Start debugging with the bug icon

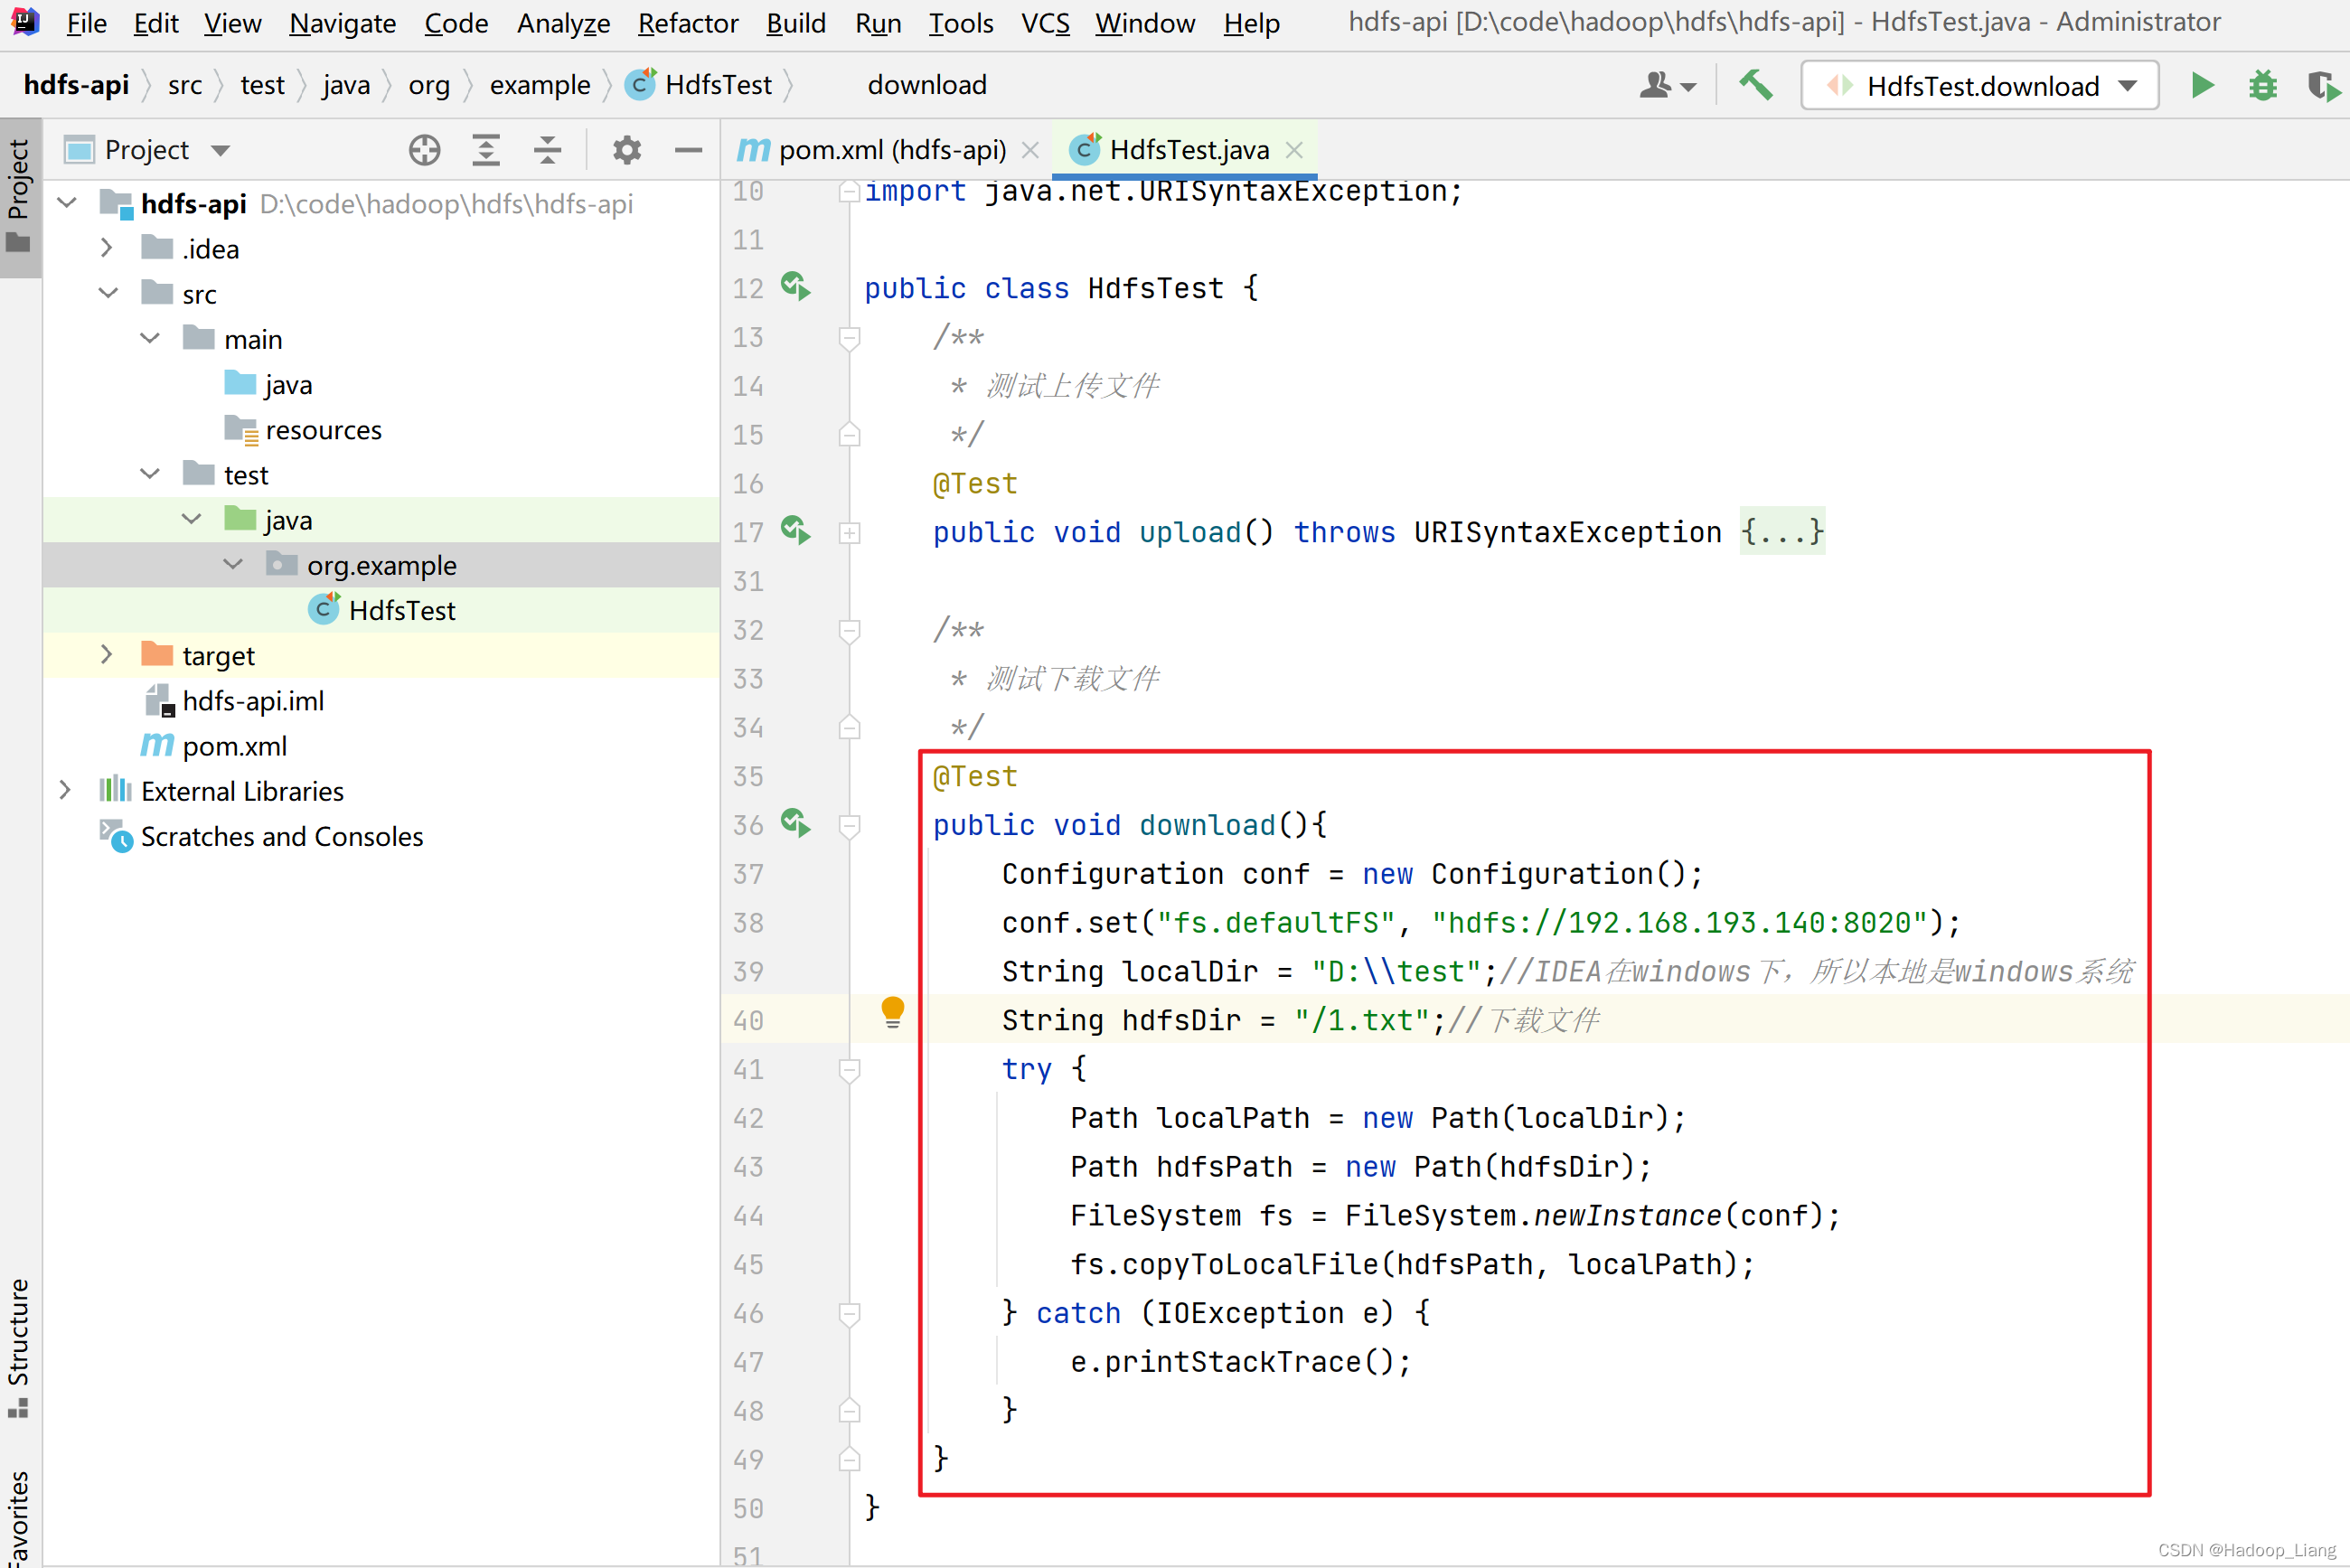(x=2263, y=86)
